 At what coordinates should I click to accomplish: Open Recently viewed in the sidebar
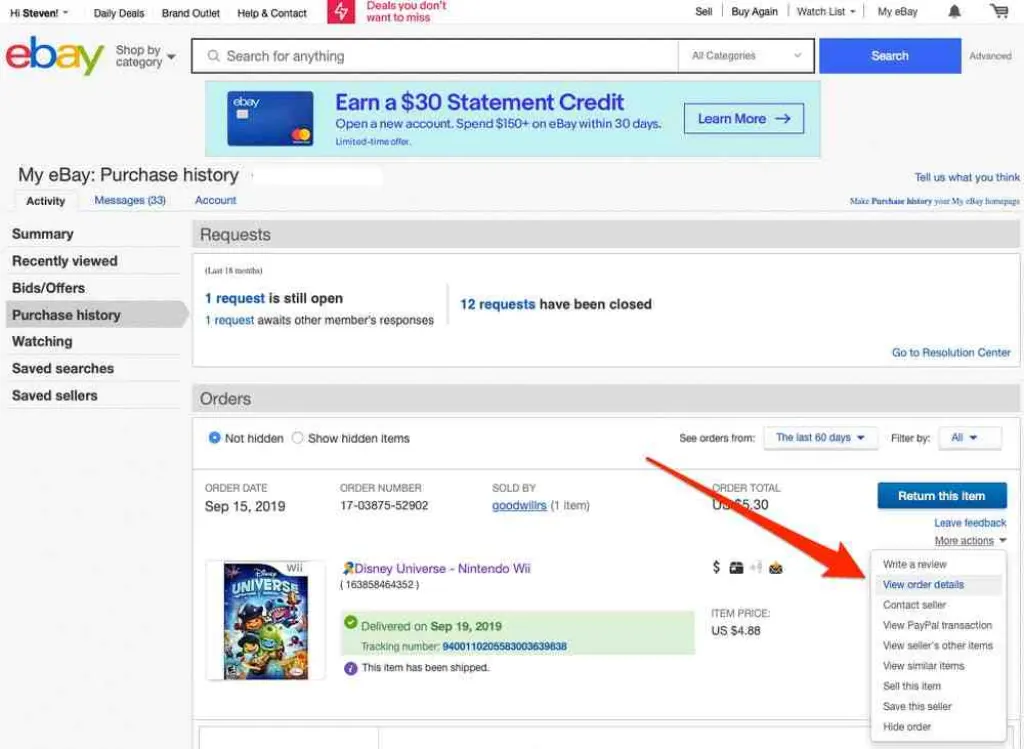click(x=65, y=261)
